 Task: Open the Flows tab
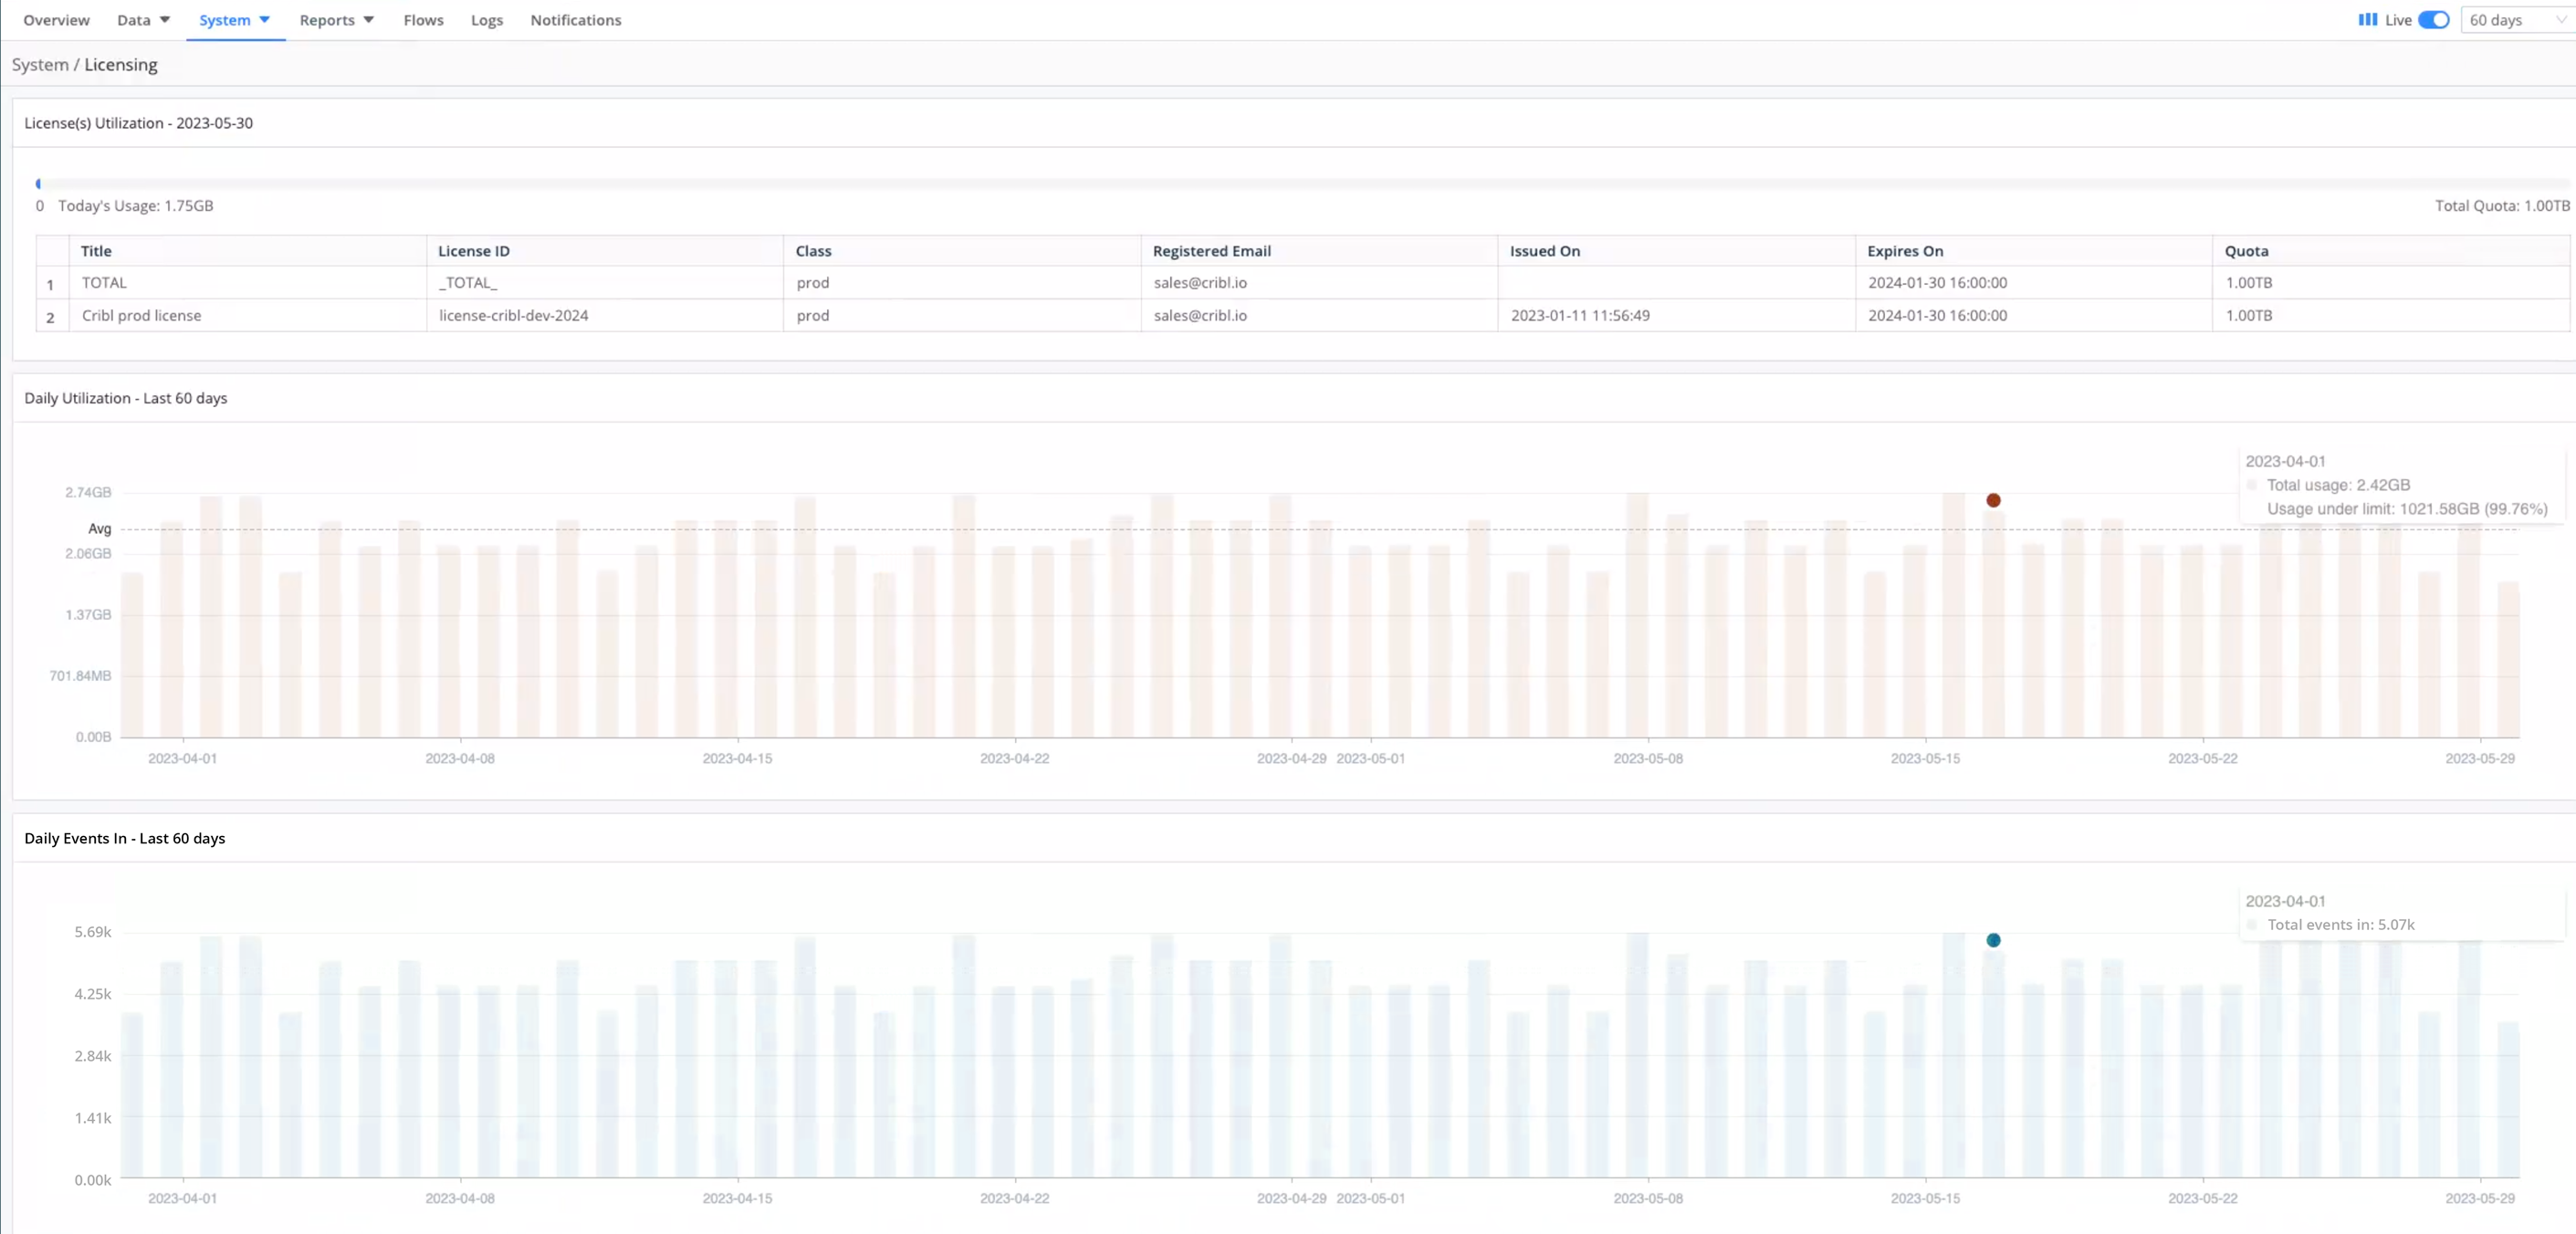coord(422,19)
